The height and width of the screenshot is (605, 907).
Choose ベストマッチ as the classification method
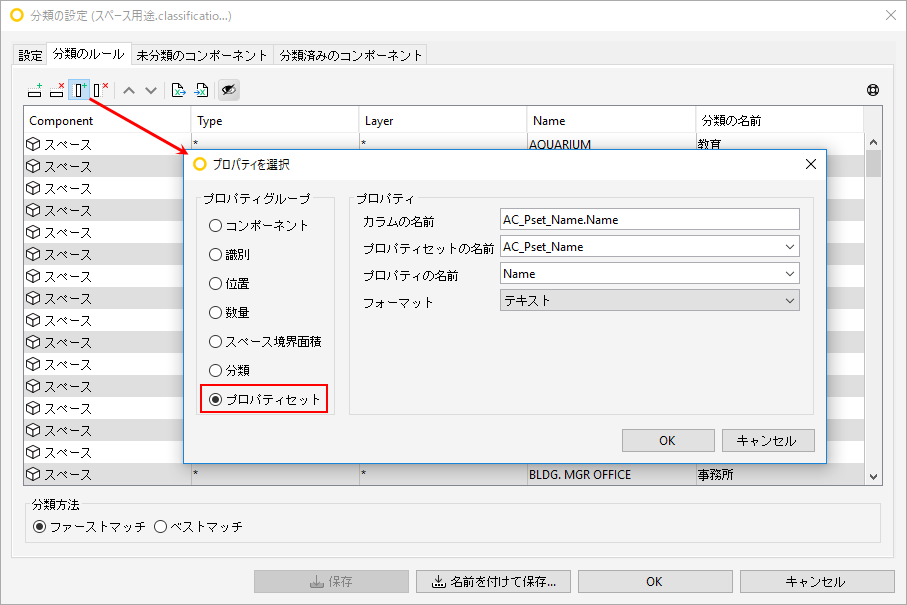(161, 526)
